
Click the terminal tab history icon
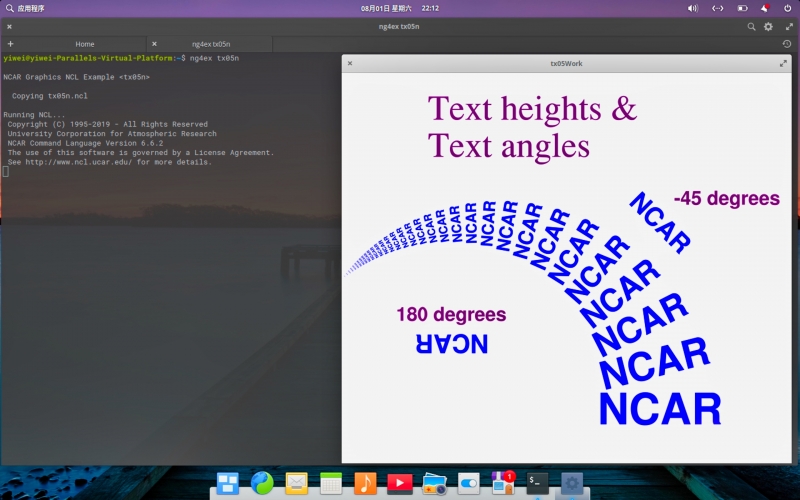coord(787,44)
